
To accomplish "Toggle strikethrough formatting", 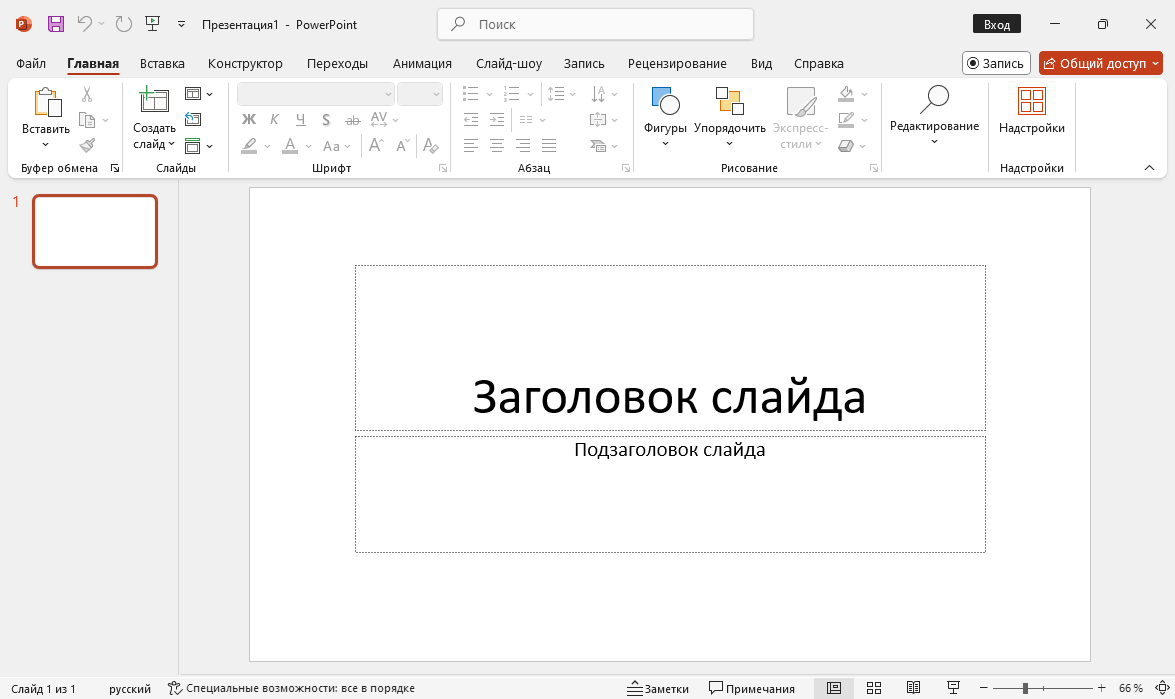I will click(x=352, y=119).
